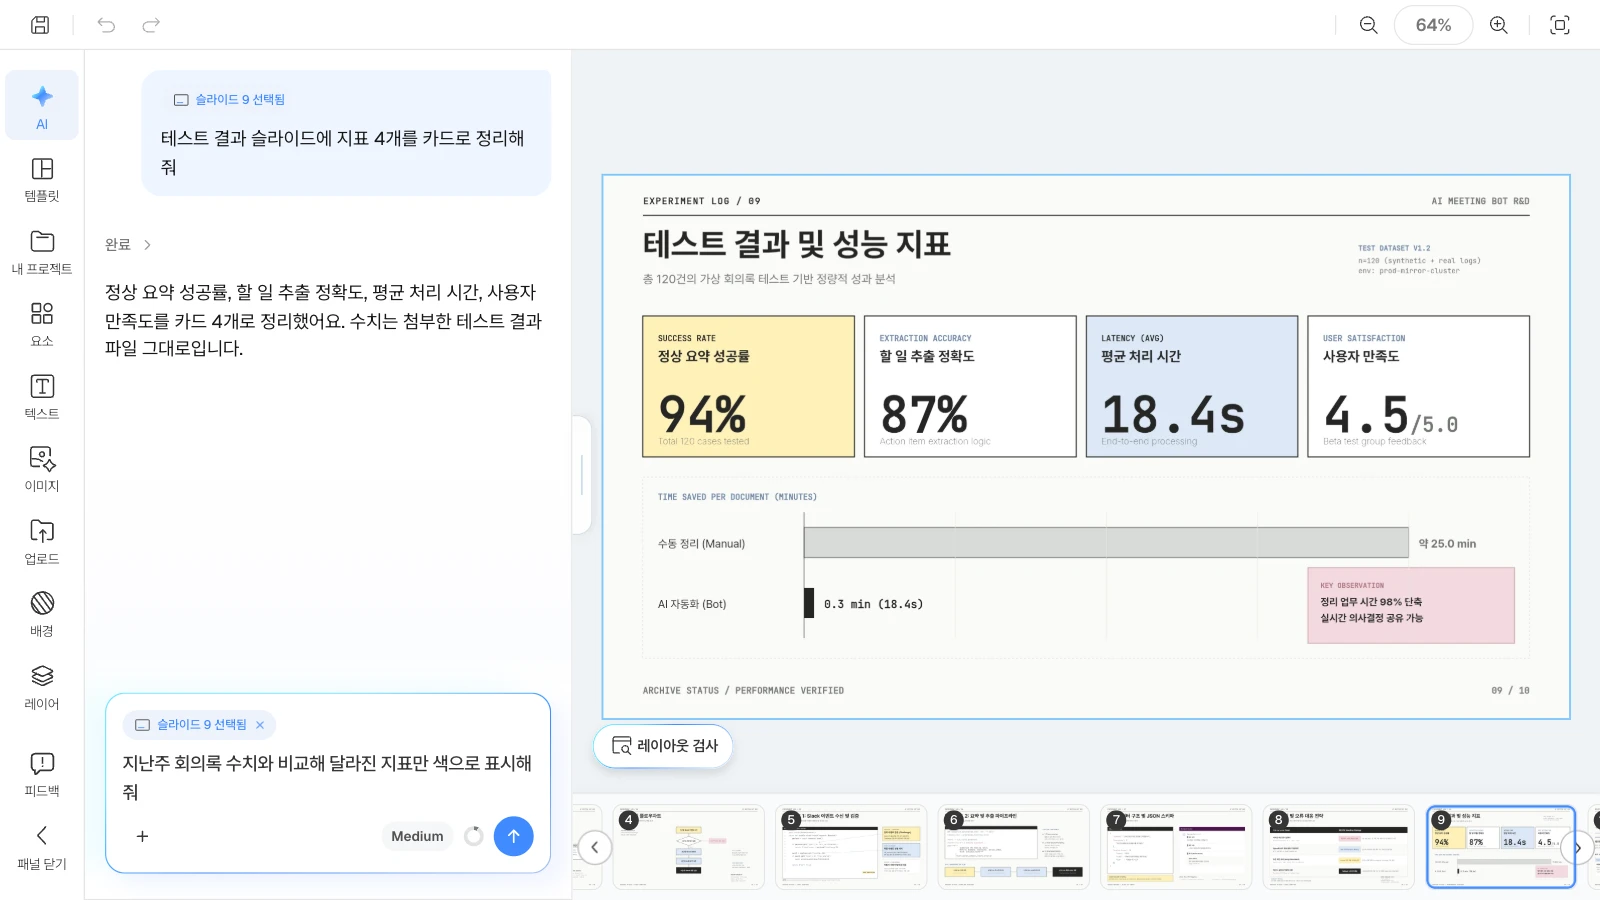The height and width of the screenshot is (900, 1600).
Task: Open fullscreen presentation view icon
Action: 1560,25
